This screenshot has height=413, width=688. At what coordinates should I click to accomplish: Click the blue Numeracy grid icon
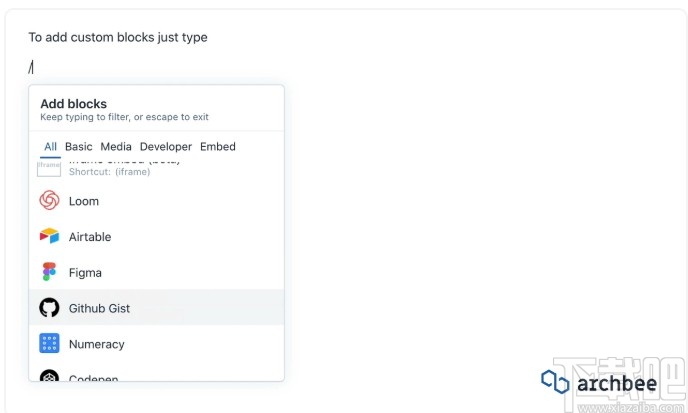pyautogui.click(x=49, y=344)
